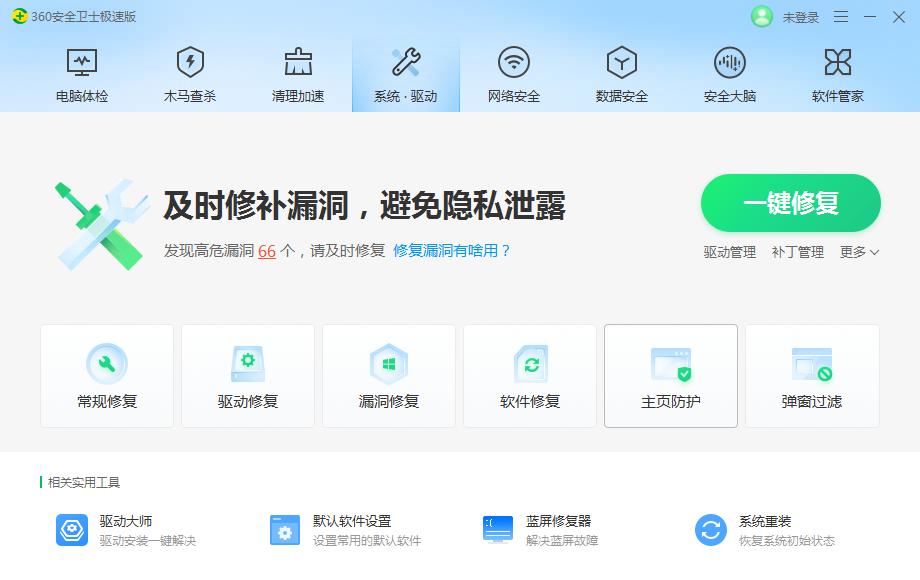Open 补丁管理 patch management

tap(800, 253)
